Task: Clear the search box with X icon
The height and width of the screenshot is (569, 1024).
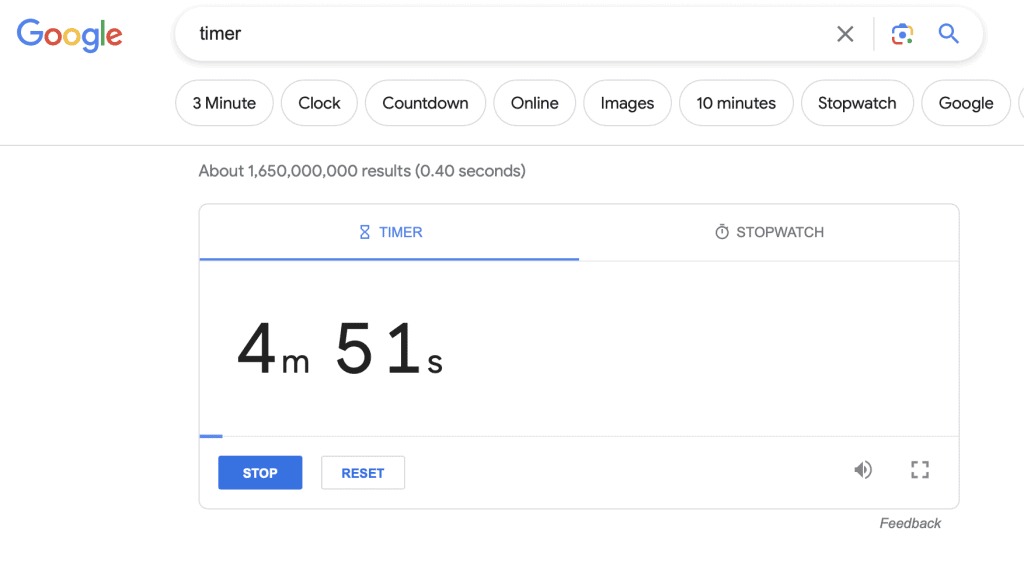Action: click(845, 34)
